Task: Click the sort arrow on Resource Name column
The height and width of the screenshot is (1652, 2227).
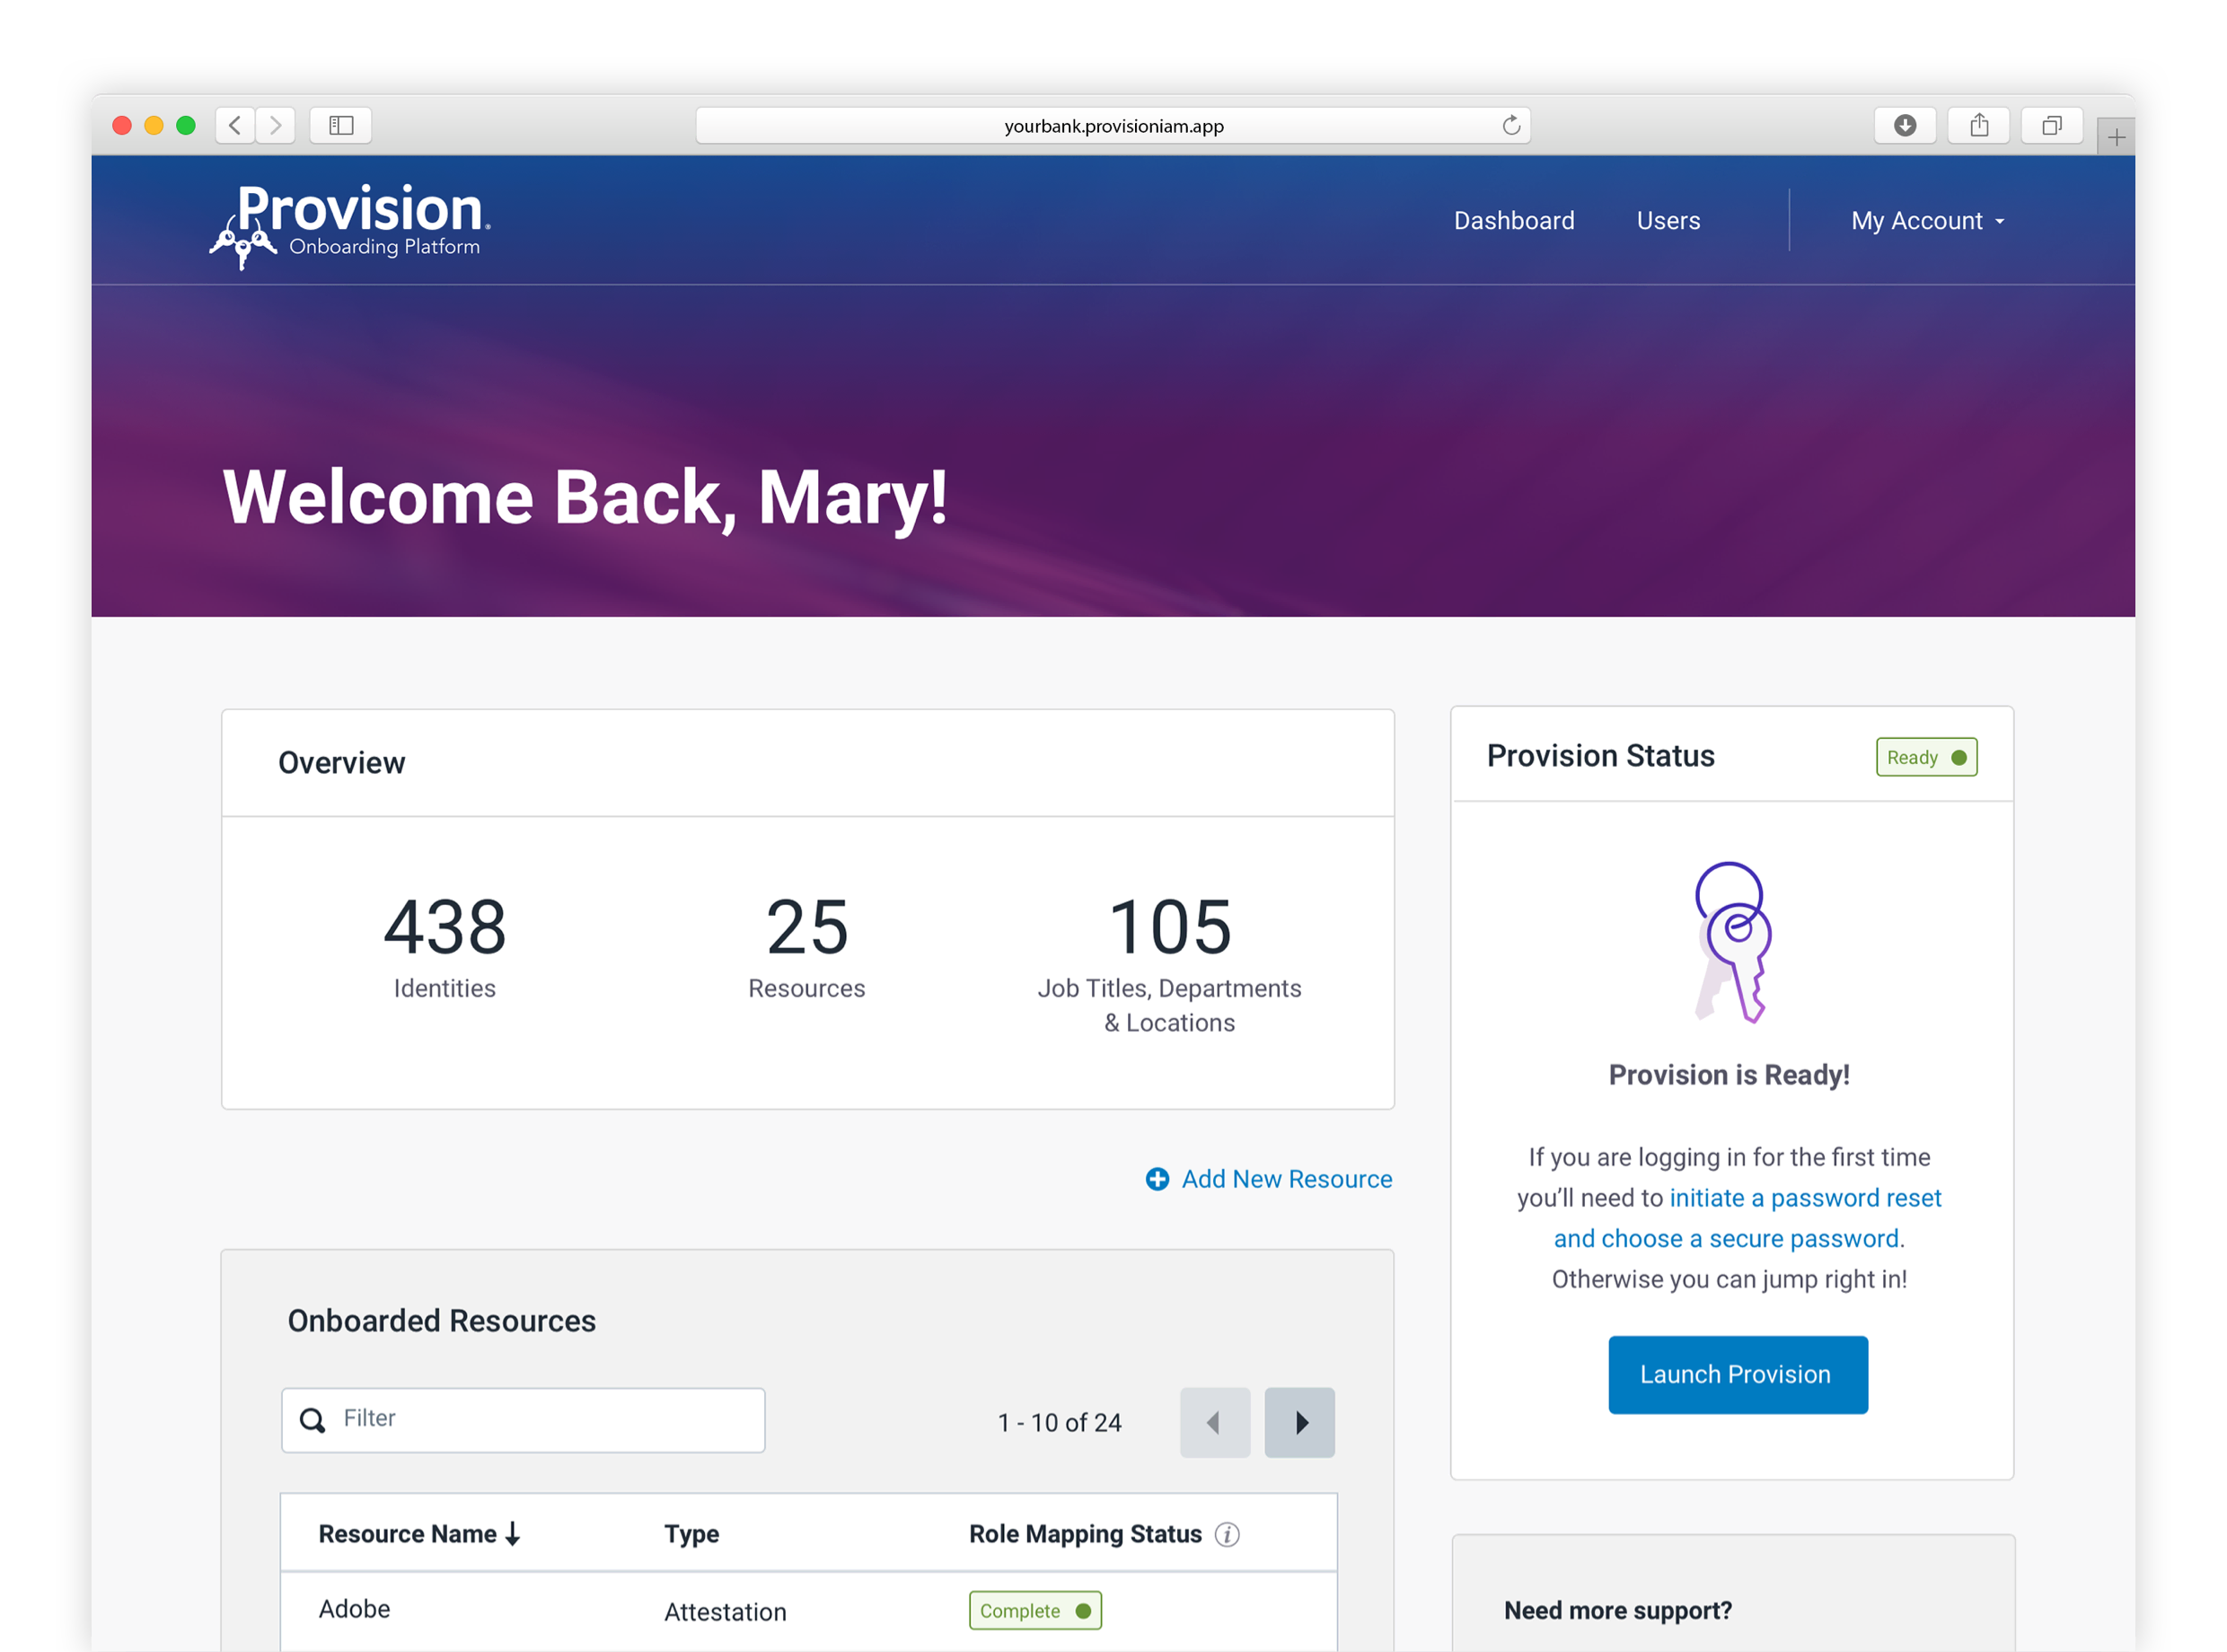Action: pos(512,1532)
